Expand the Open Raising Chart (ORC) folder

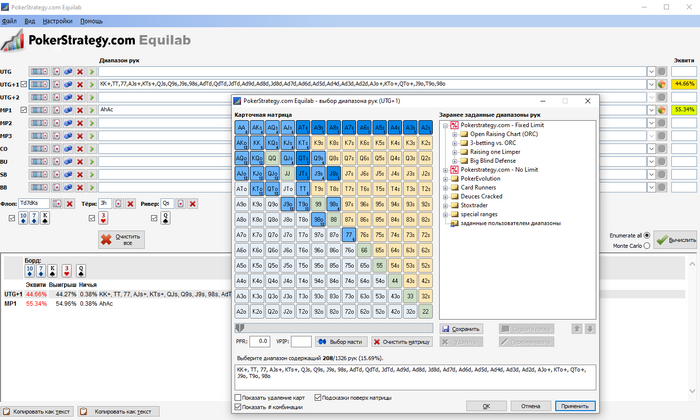454,134
